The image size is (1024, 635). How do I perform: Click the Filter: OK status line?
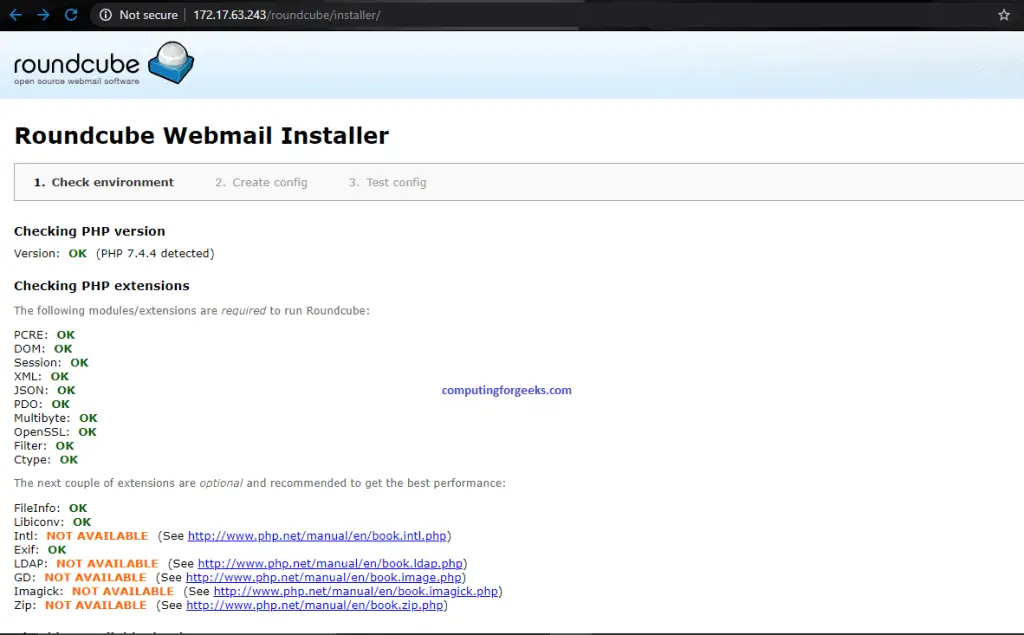44,446
